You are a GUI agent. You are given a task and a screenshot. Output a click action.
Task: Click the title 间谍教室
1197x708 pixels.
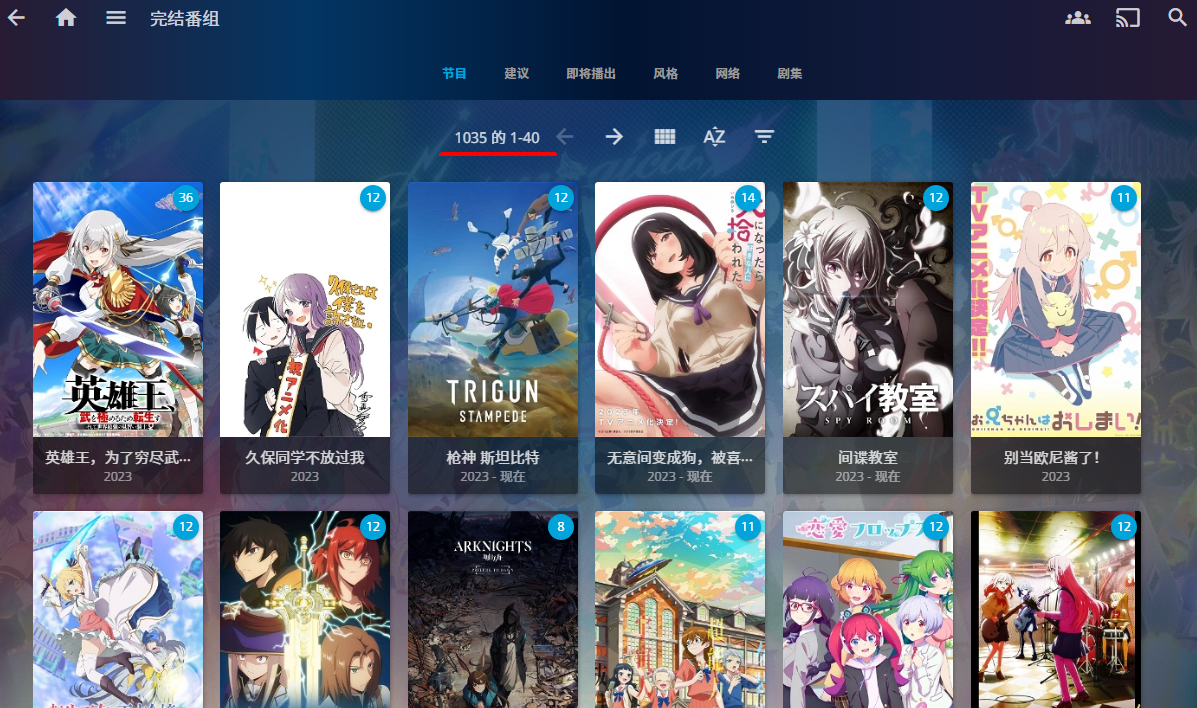(867, 457)
